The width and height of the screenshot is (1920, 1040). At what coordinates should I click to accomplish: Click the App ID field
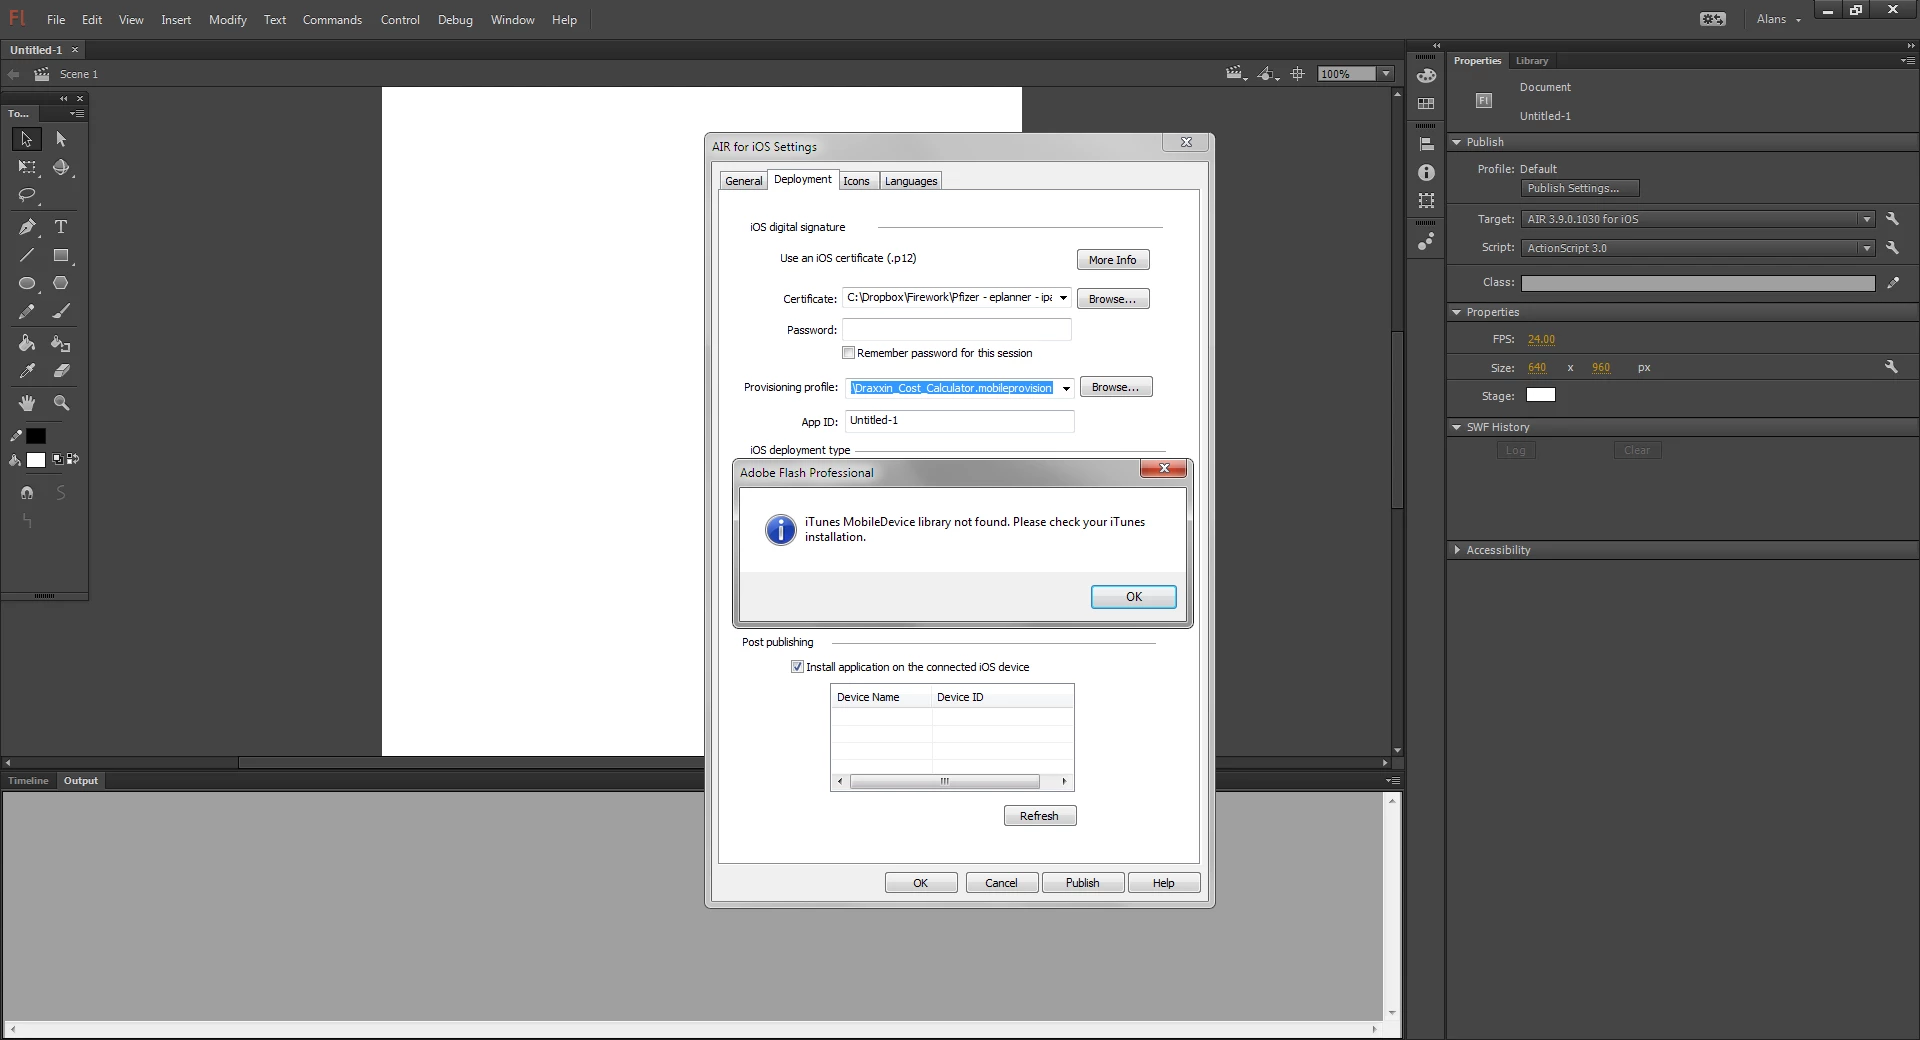[x=960, y=421]
